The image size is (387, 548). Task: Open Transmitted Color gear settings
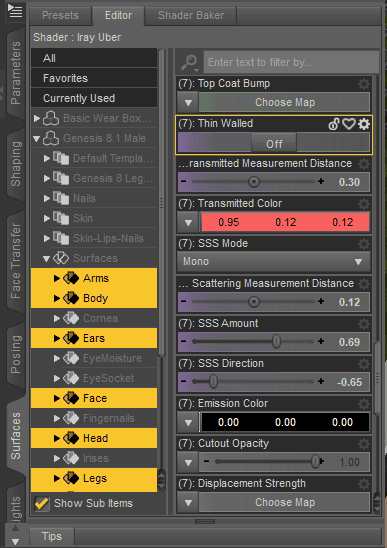364,204
